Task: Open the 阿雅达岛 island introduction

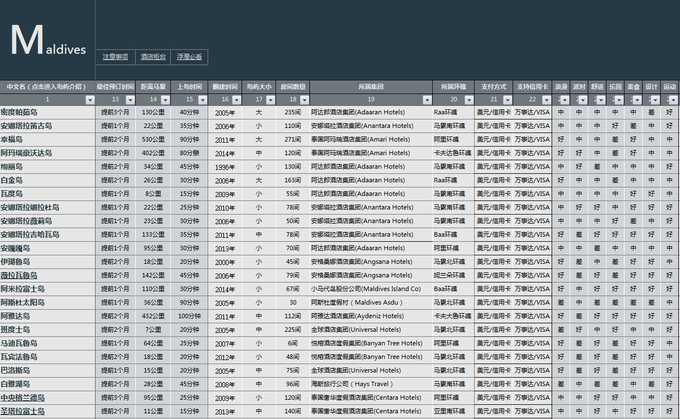Action: pyautogui.click(x=15, y=316)
